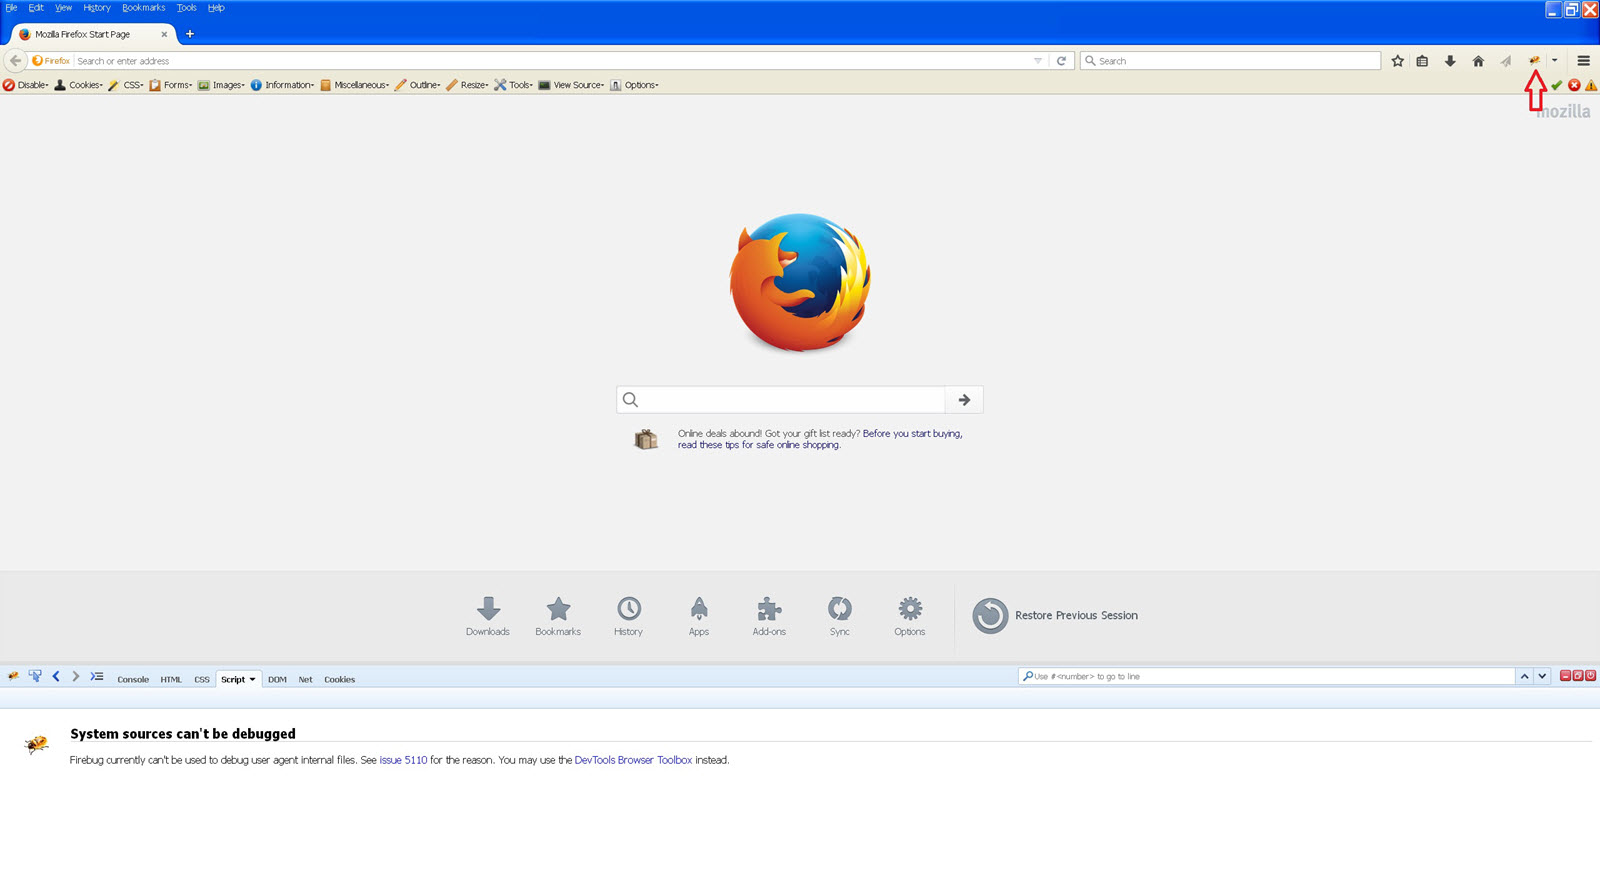The height and width of the screenshot is (873, 1600).
Task: Switch to the Firebug HTML tab
Action: point(171,679)
